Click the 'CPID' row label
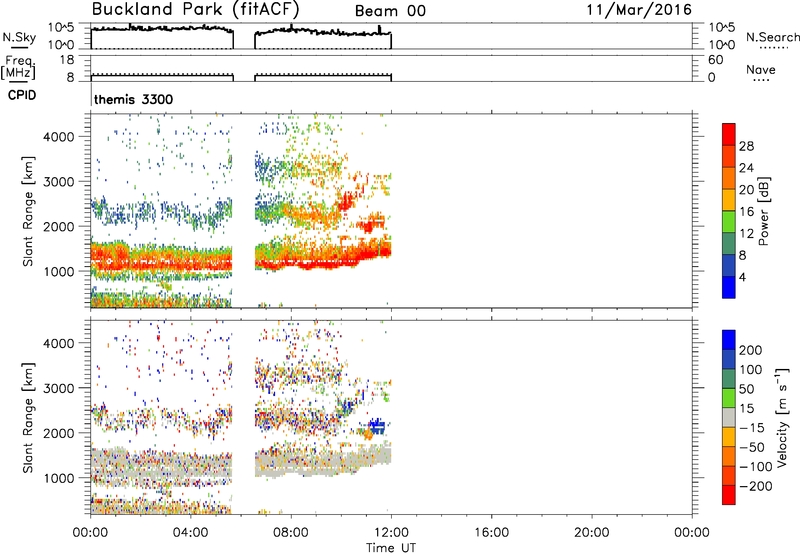Screen dimensions: 800x554 pos(22,95)
